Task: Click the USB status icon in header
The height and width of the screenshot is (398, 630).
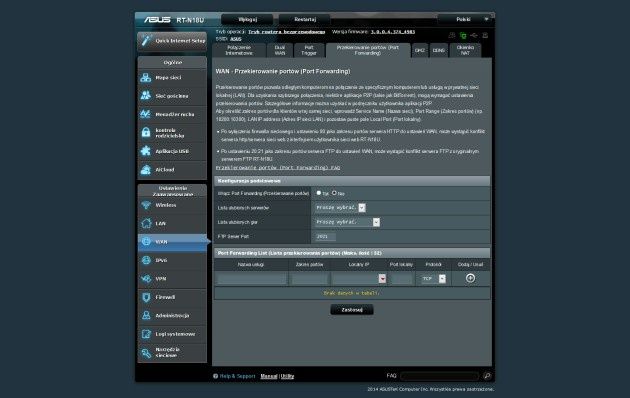Action: pyautogui.click(x=474, y=35)
